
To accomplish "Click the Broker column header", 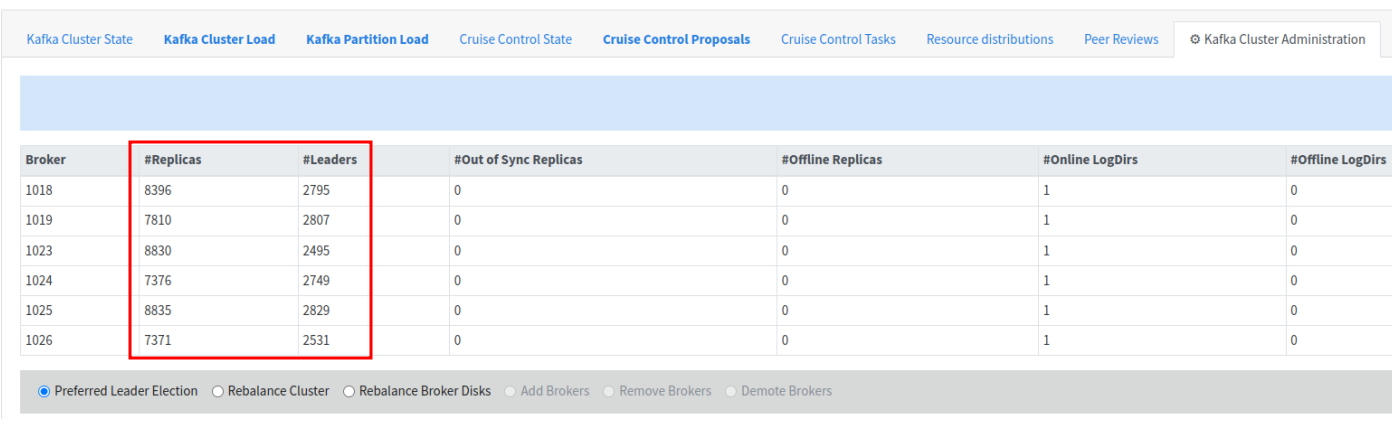I will [x=46, y=160].
